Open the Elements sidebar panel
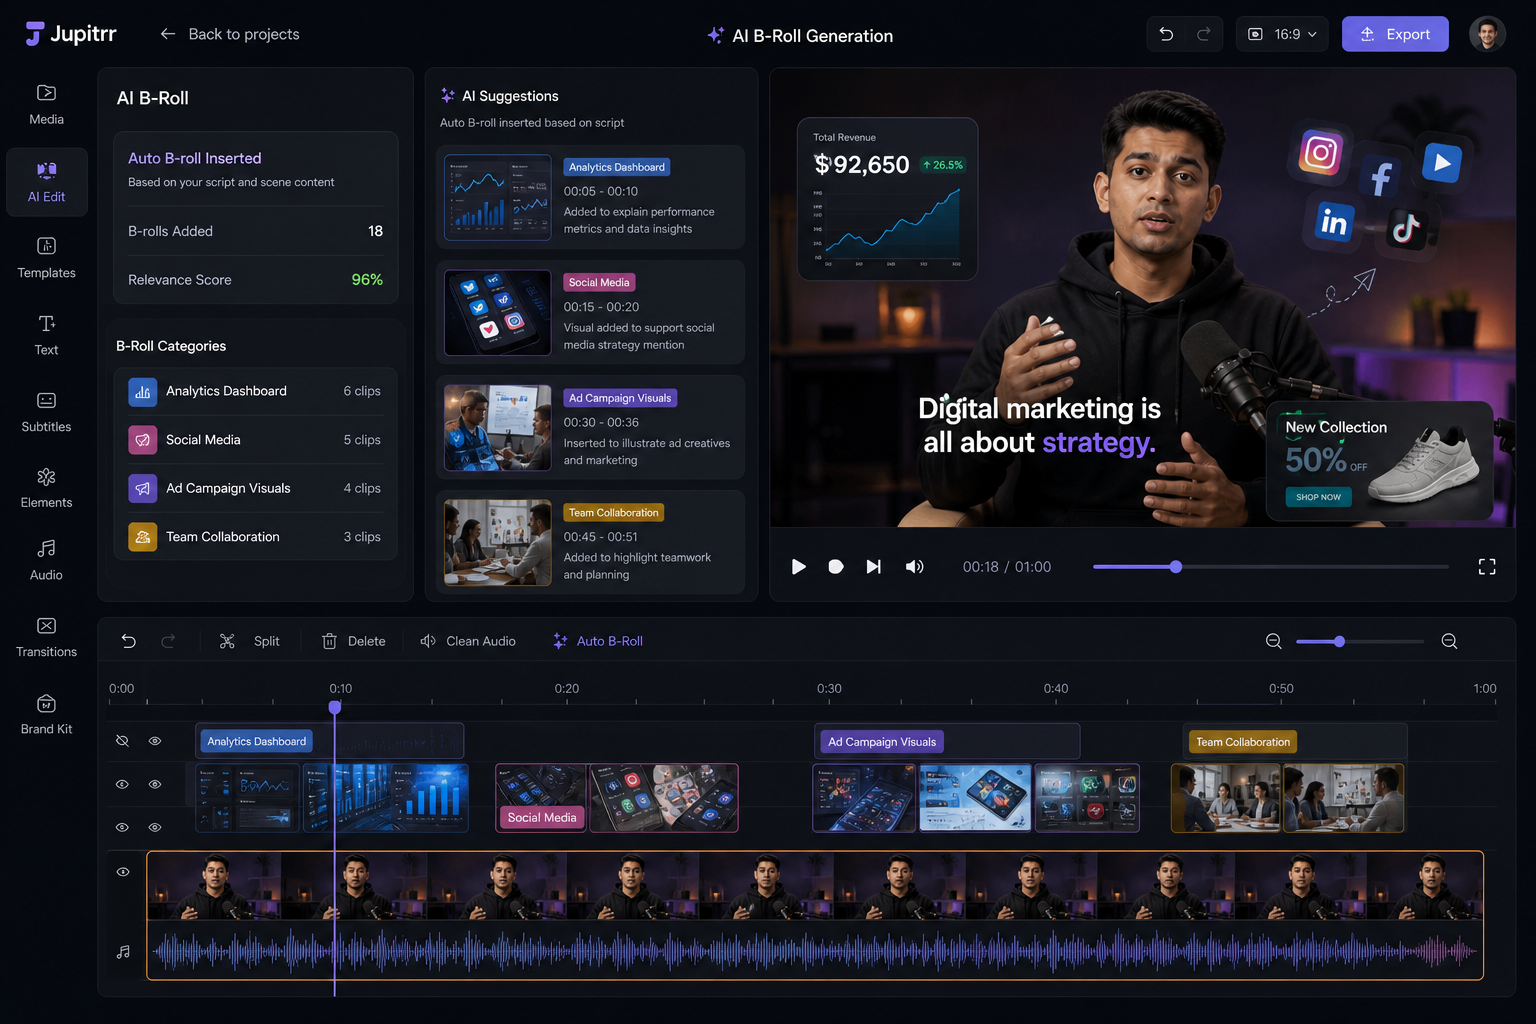 pos(46,488)
